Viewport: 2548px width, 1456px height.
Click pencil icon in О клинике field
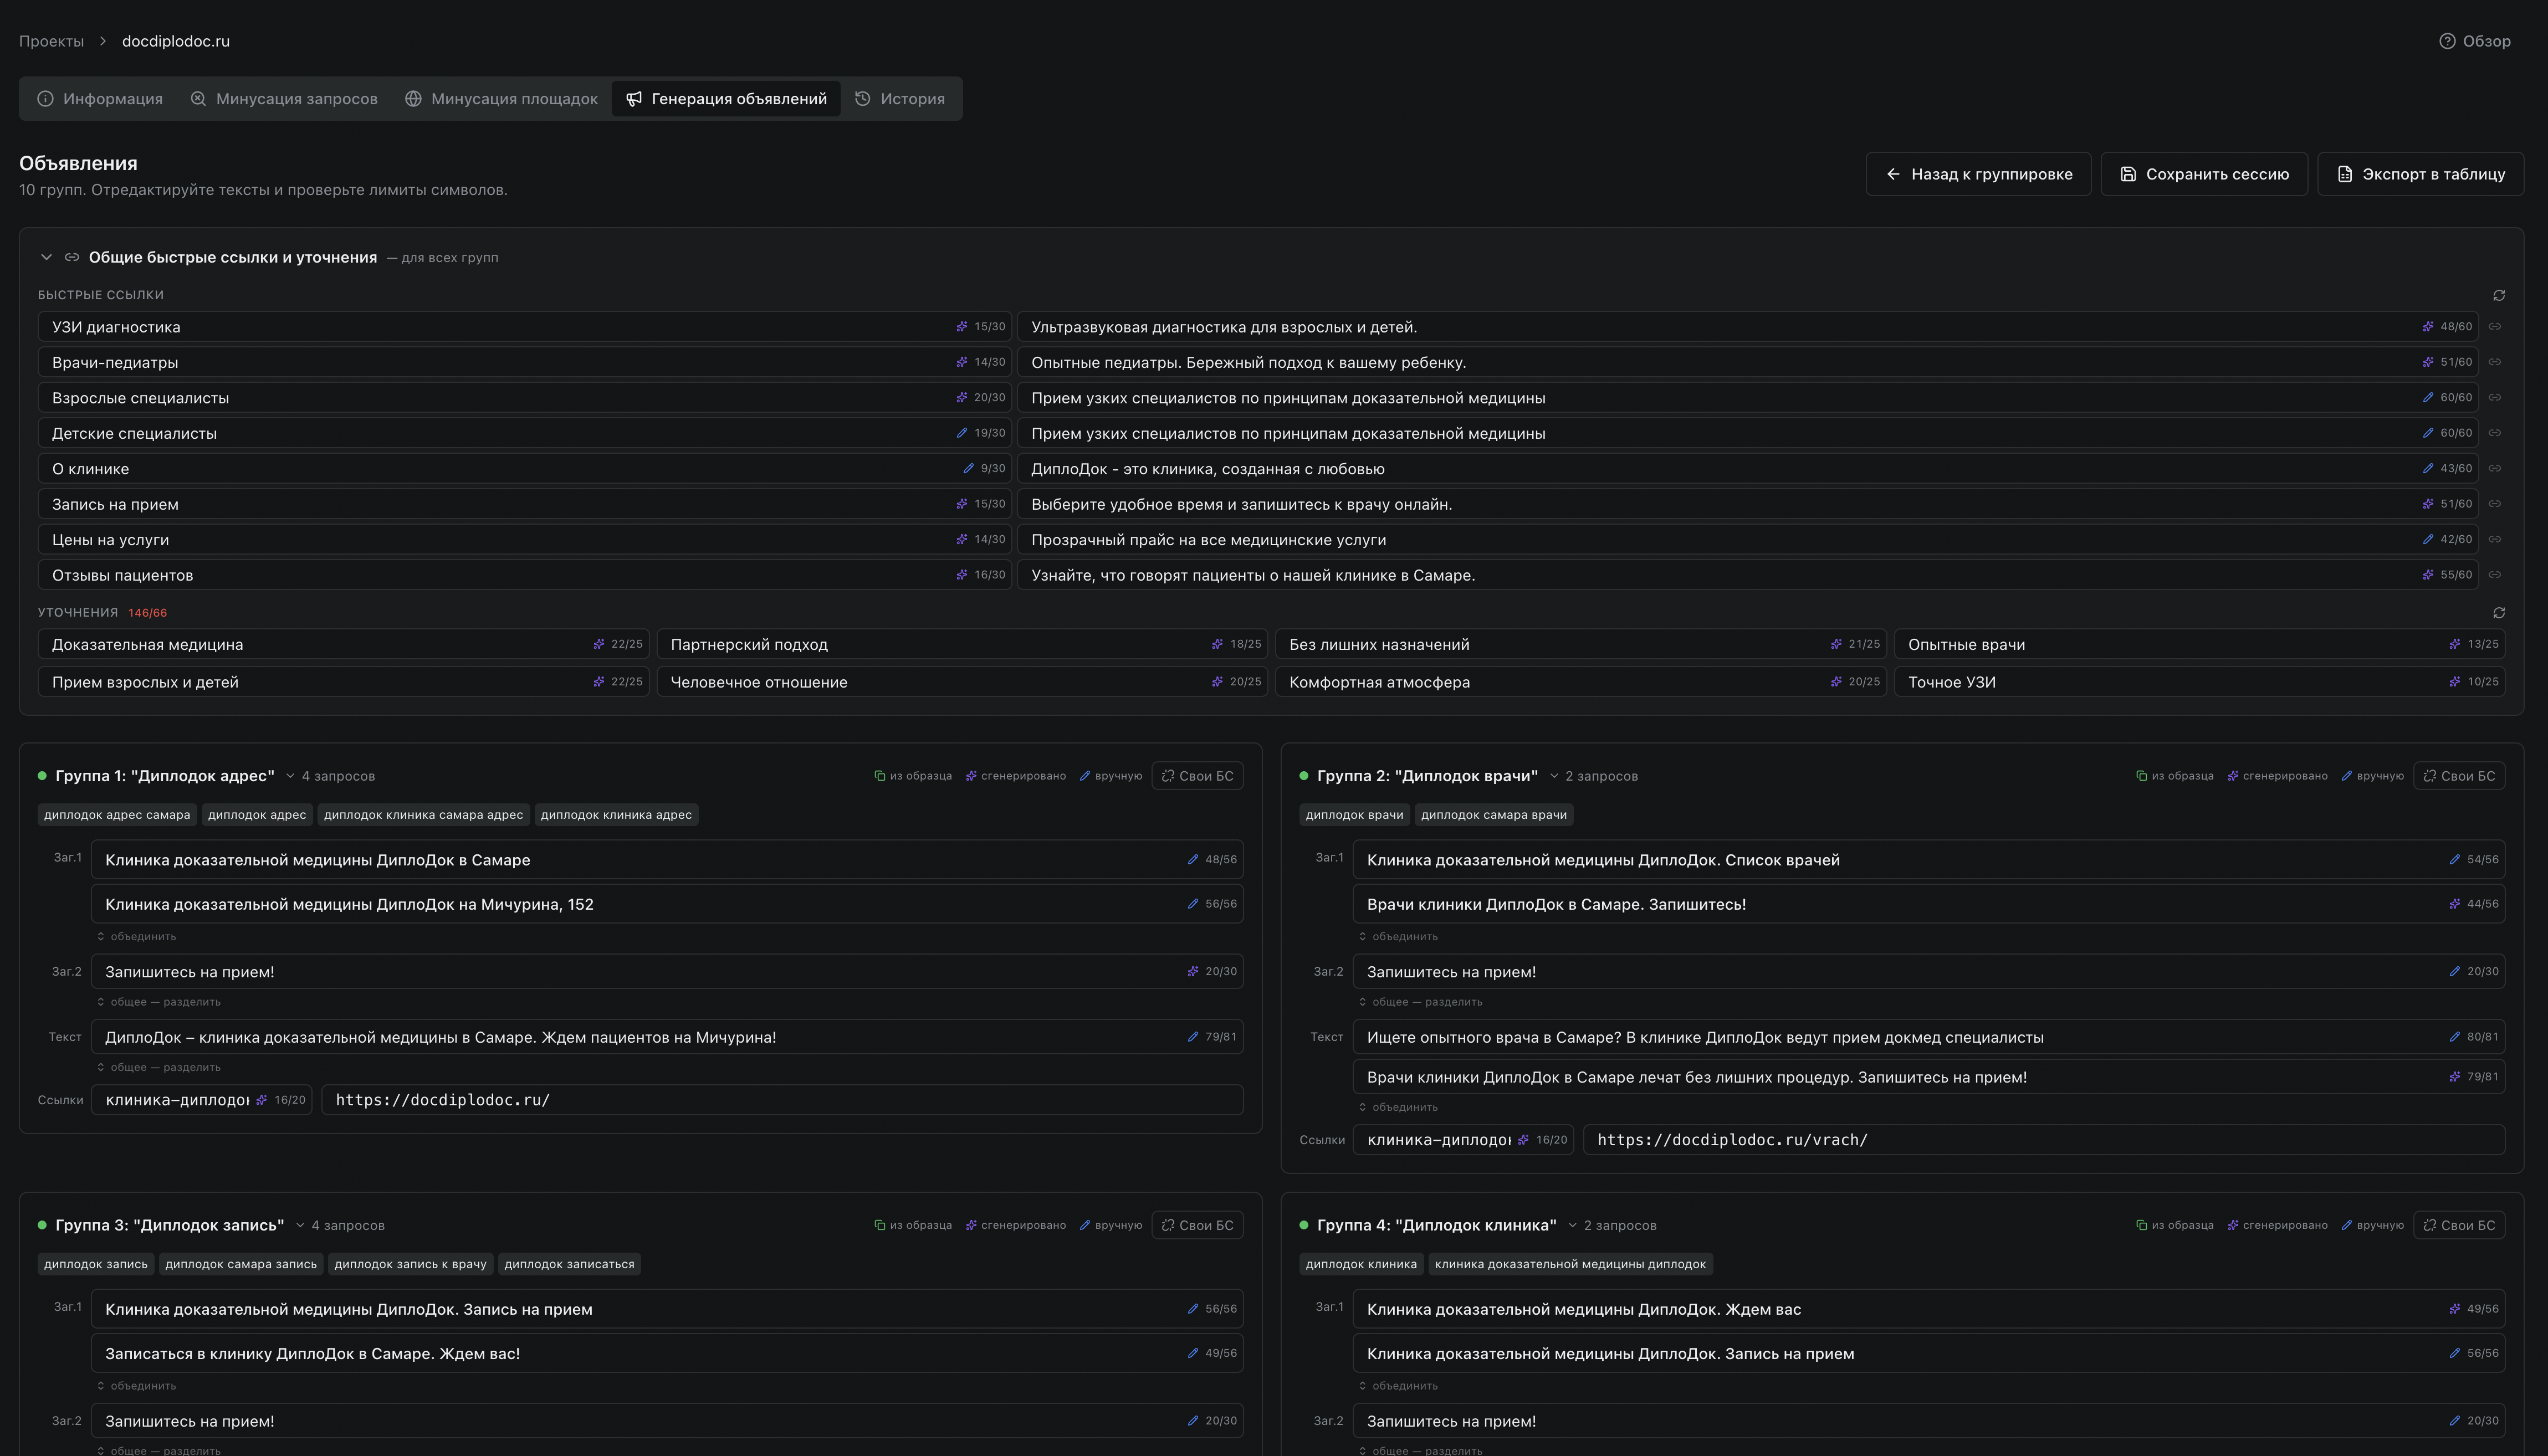968,469
